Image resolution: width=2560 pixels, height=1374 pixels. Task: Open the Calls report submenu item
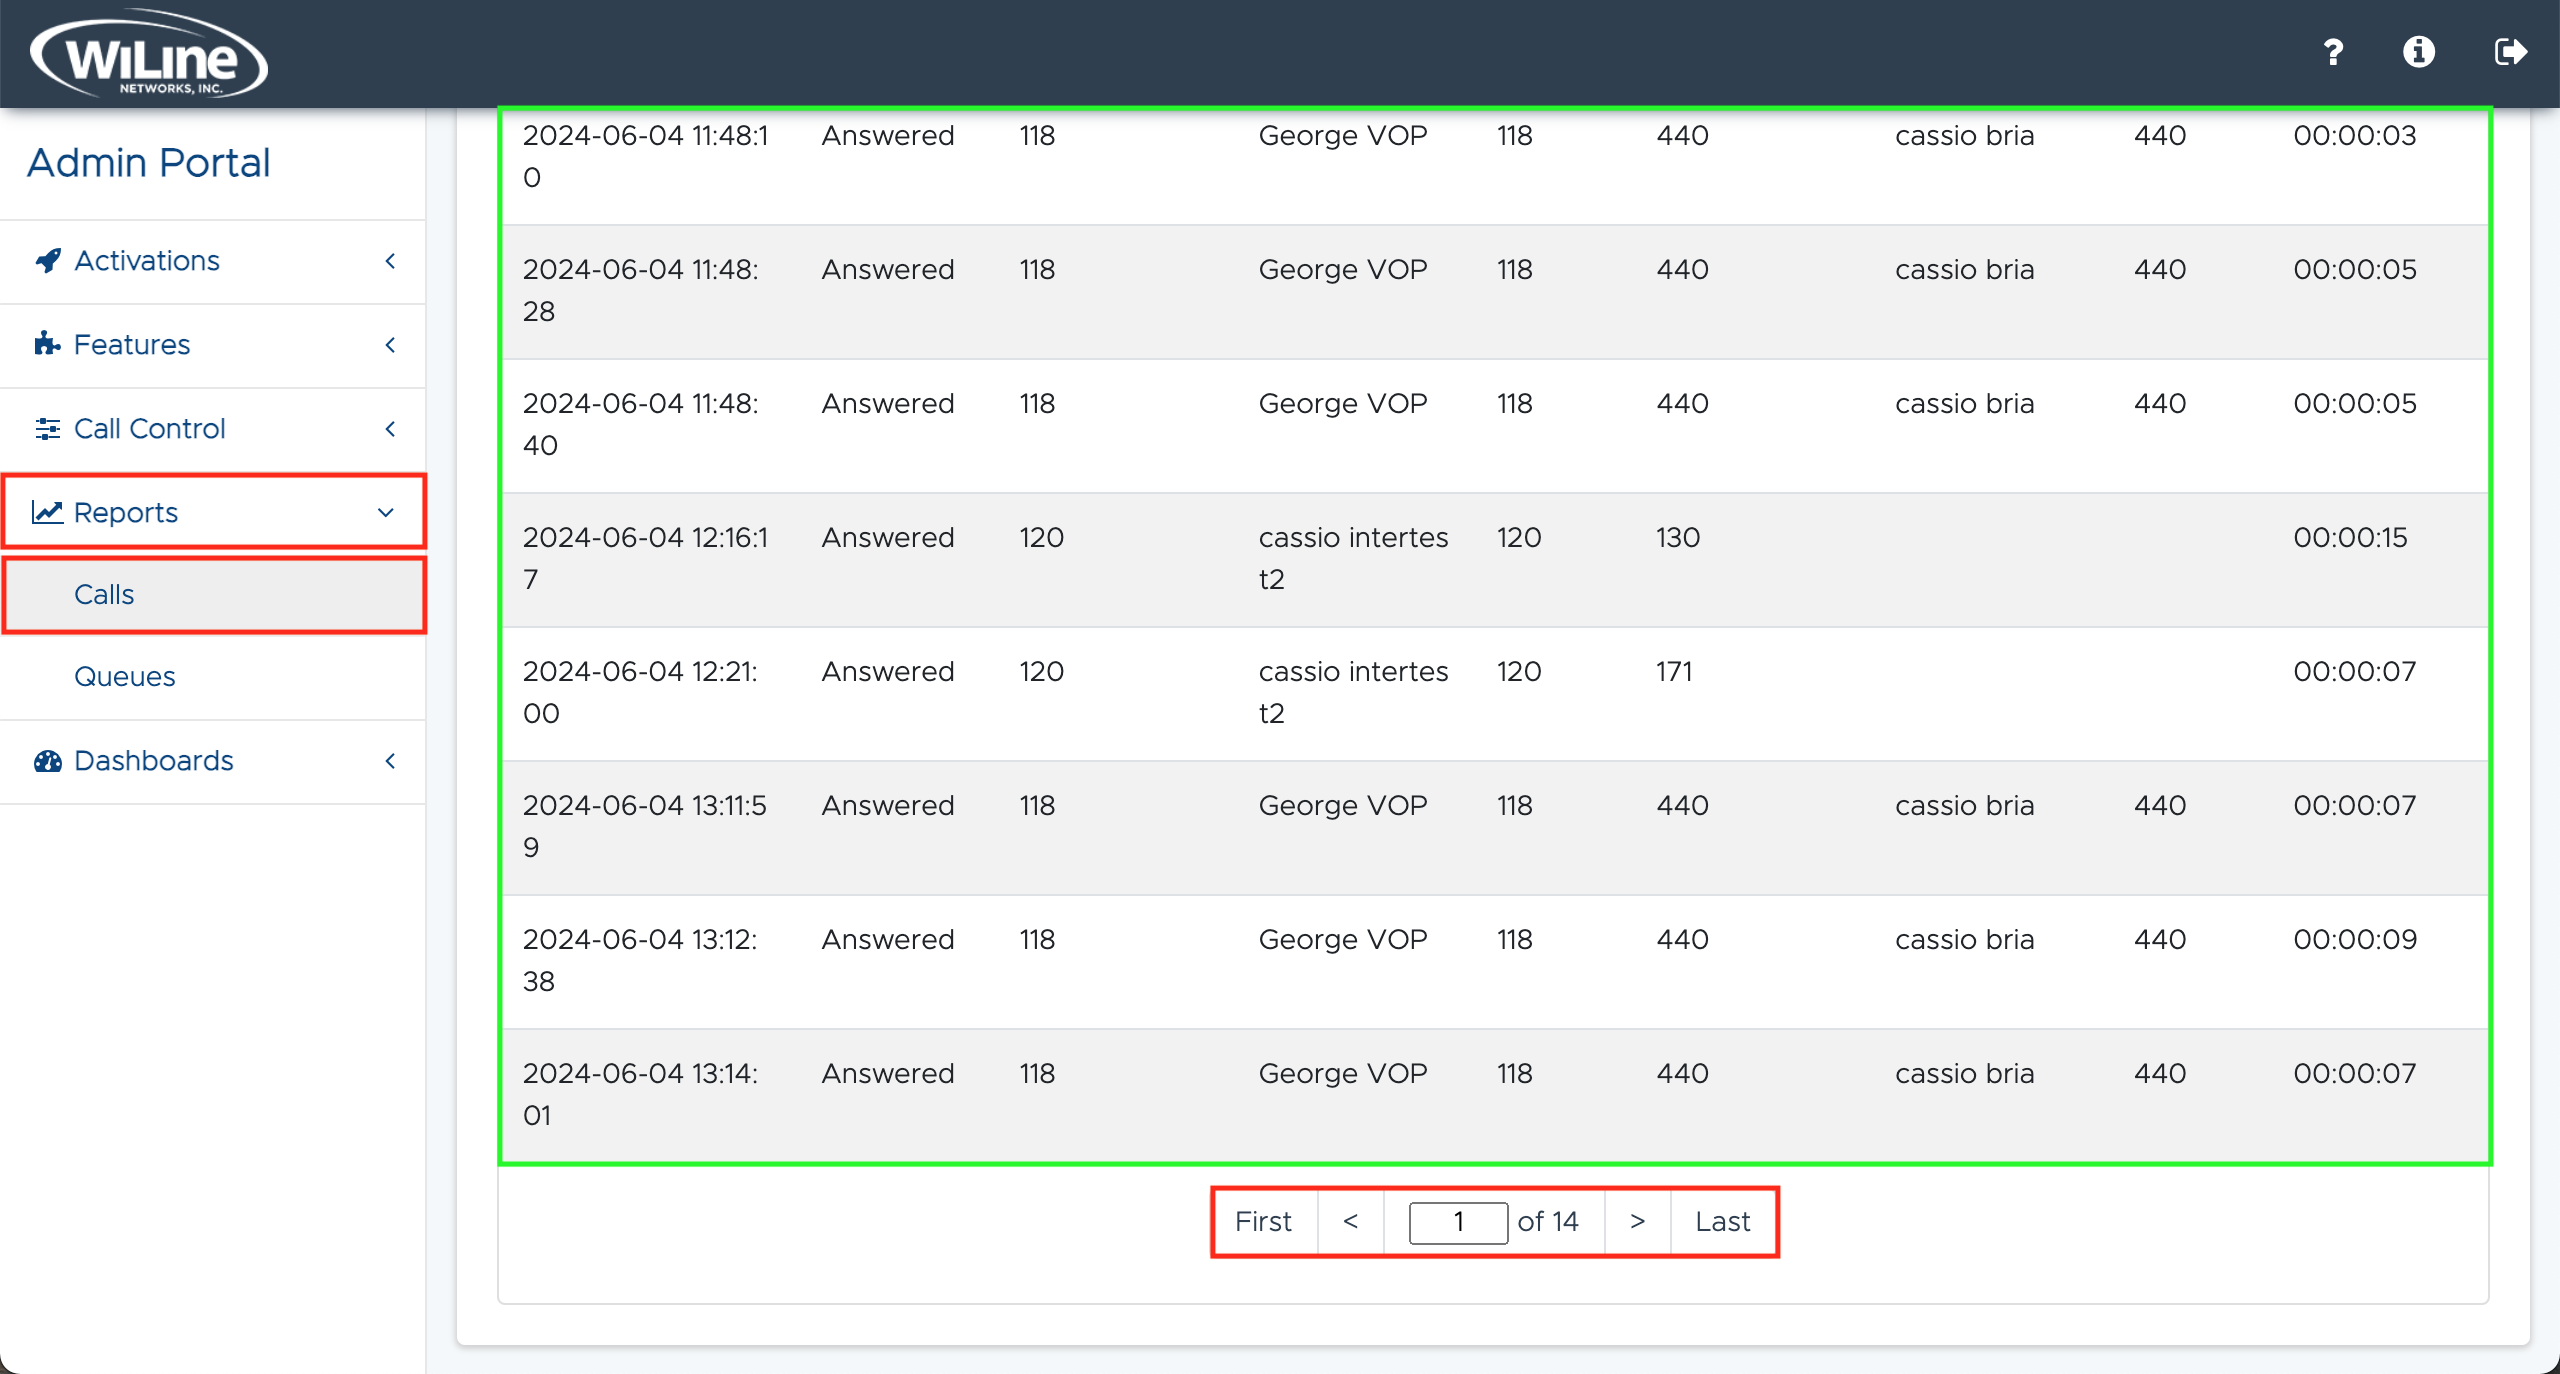(104, 595)
